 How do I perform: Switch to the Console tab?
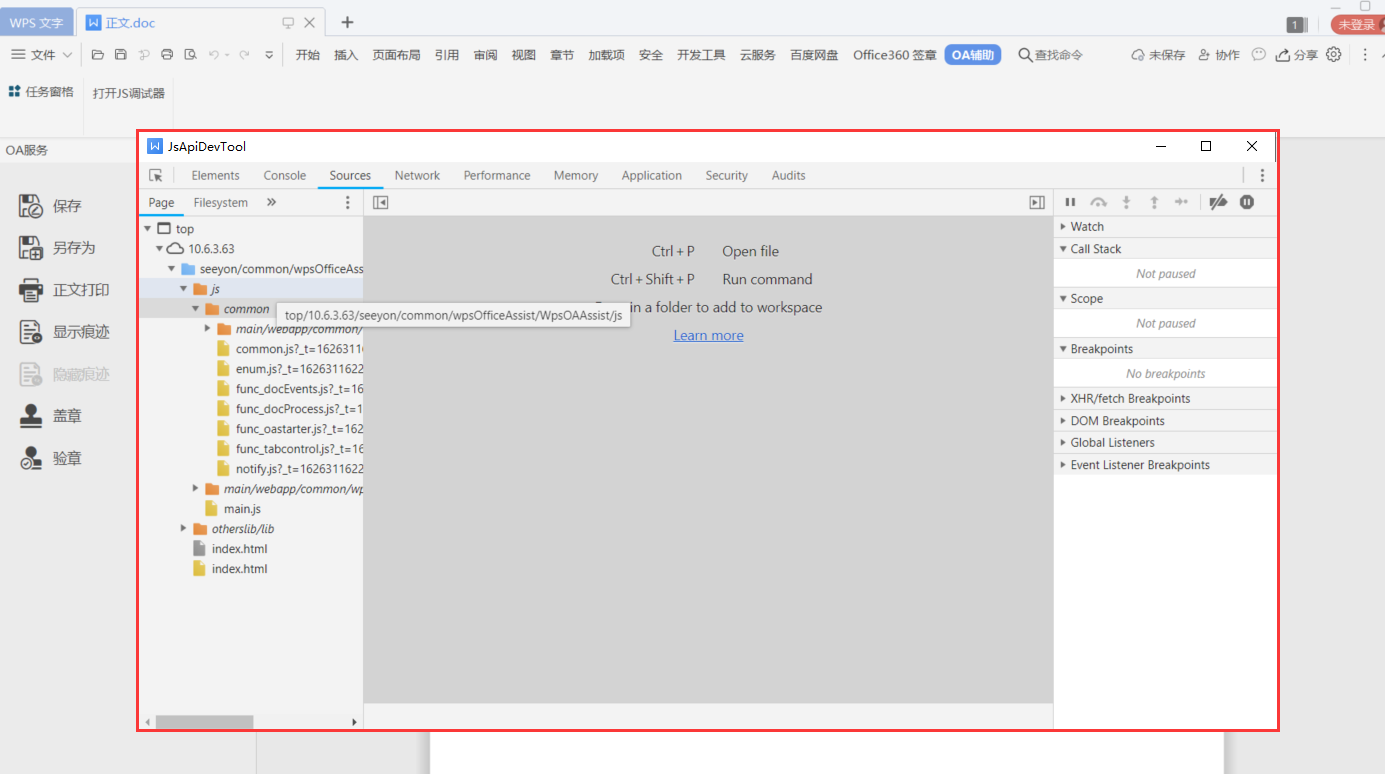[x=284, y=176]
